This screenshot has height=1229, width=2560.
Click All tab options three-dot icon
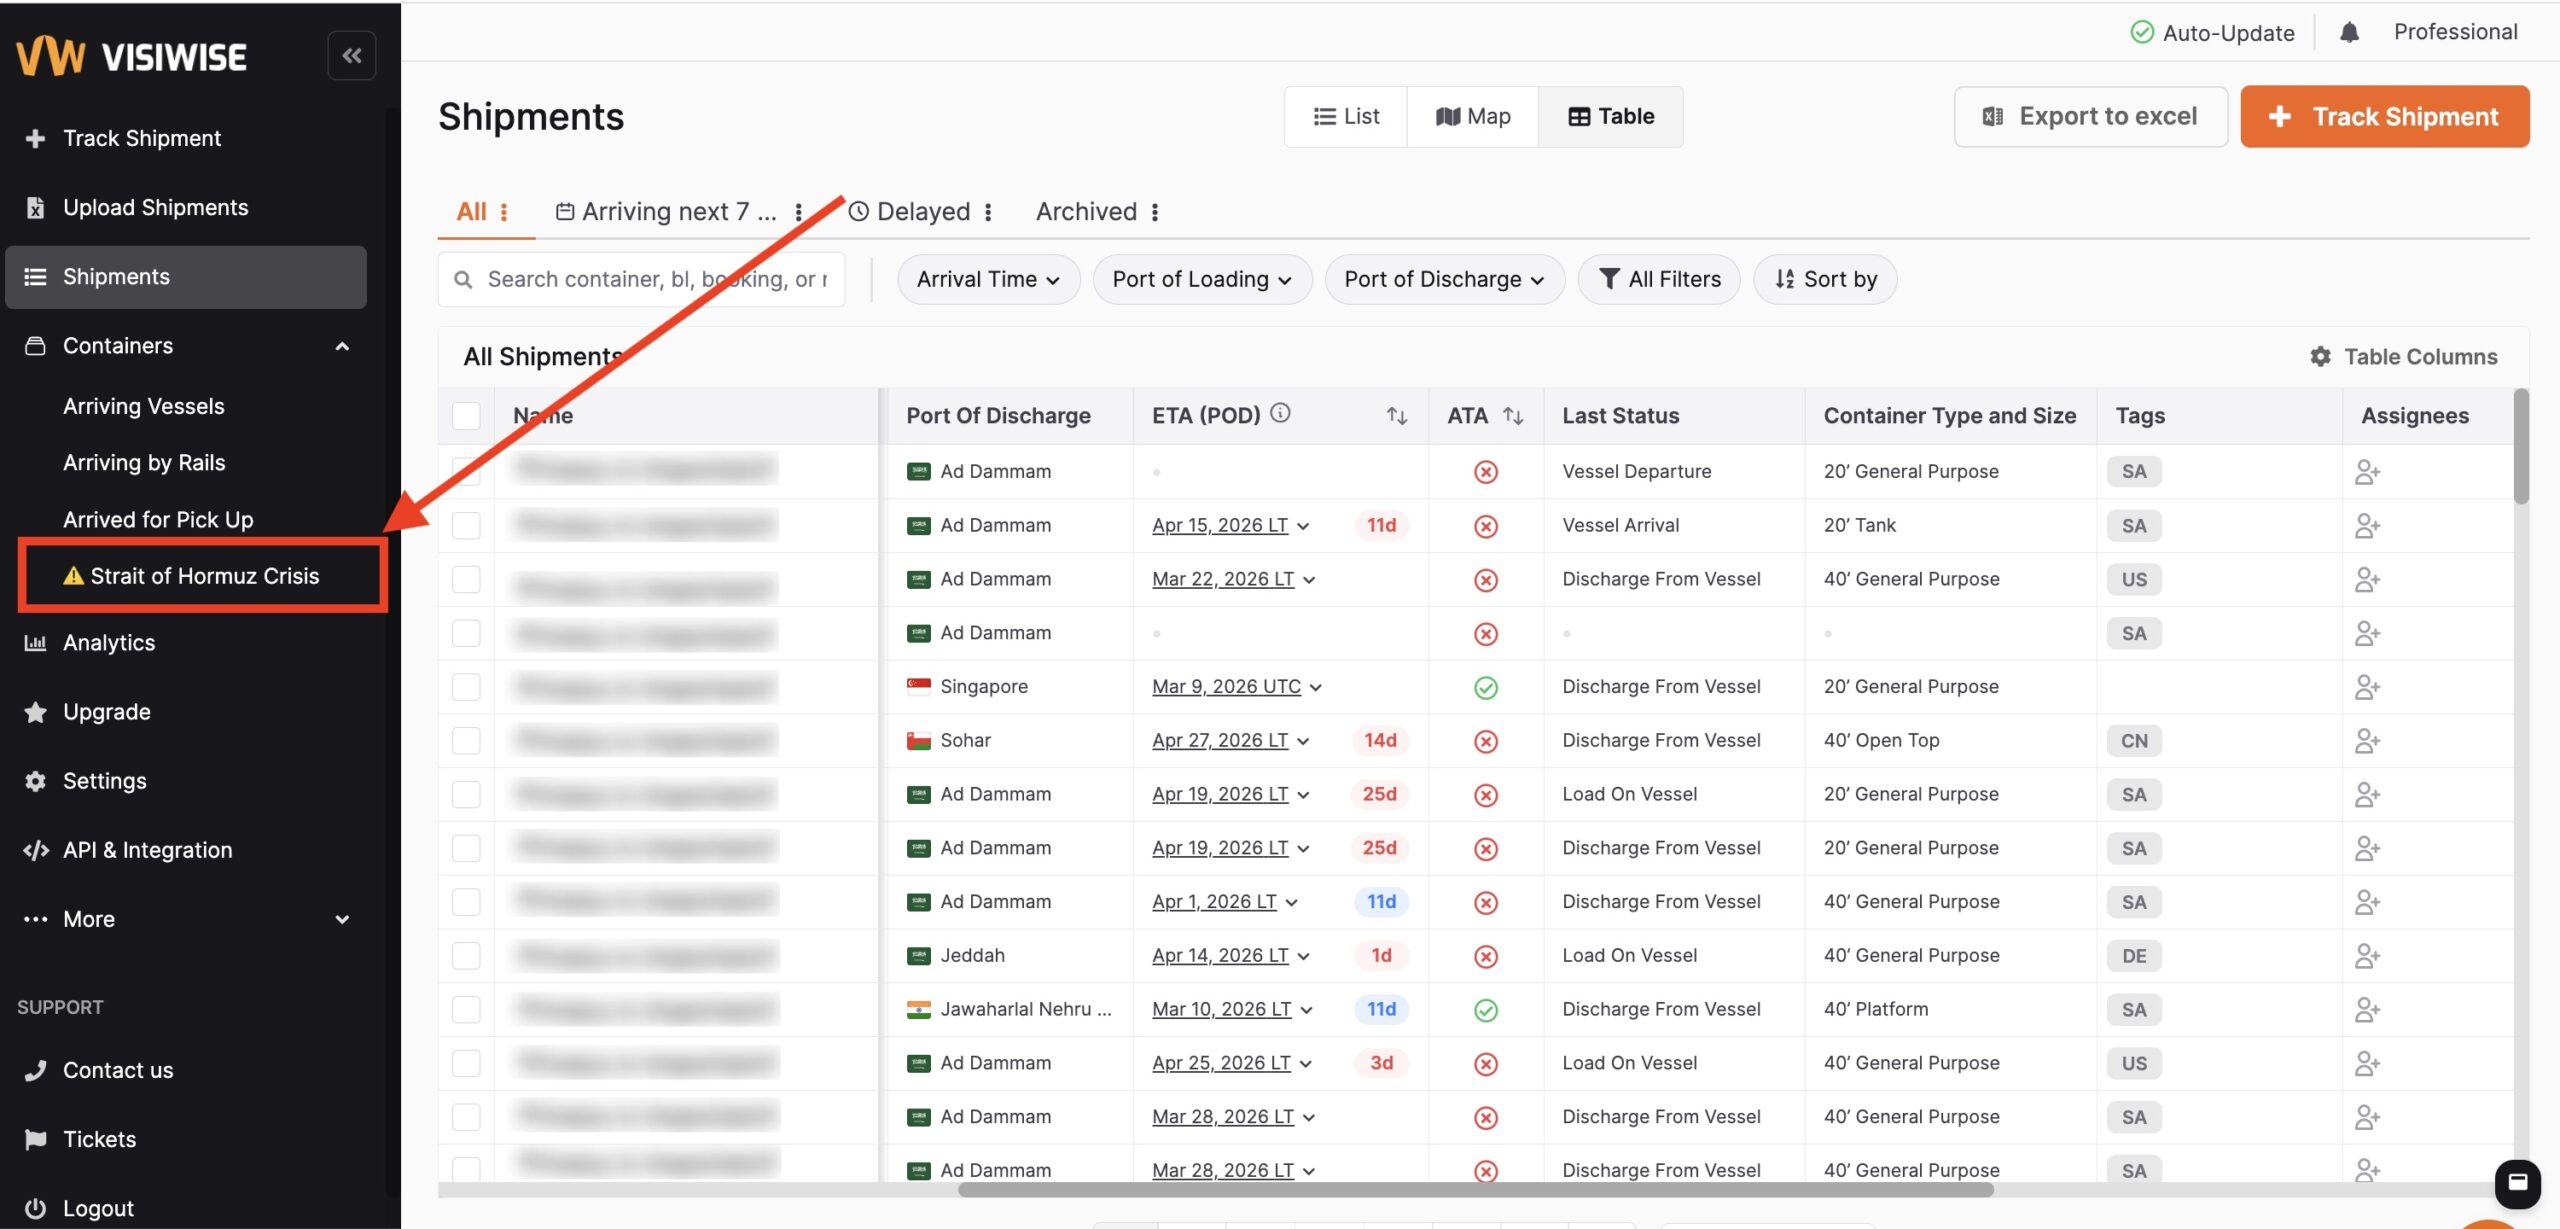pos(504,212)
